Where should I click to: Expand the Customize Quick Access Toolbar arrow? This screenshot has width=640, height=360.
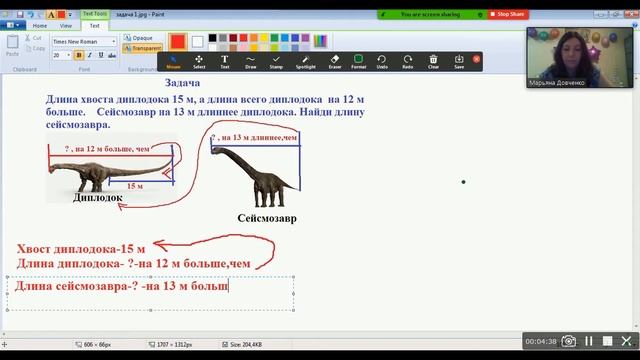click(x=70, y=15)
